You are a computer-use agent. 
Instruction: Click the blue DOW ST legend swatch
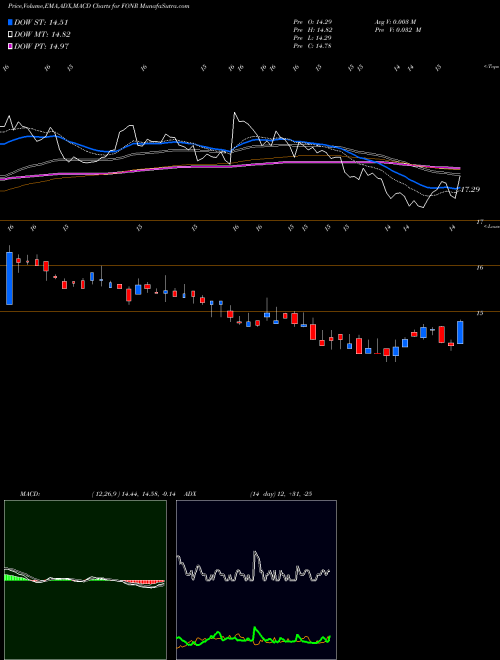[10, 23]
